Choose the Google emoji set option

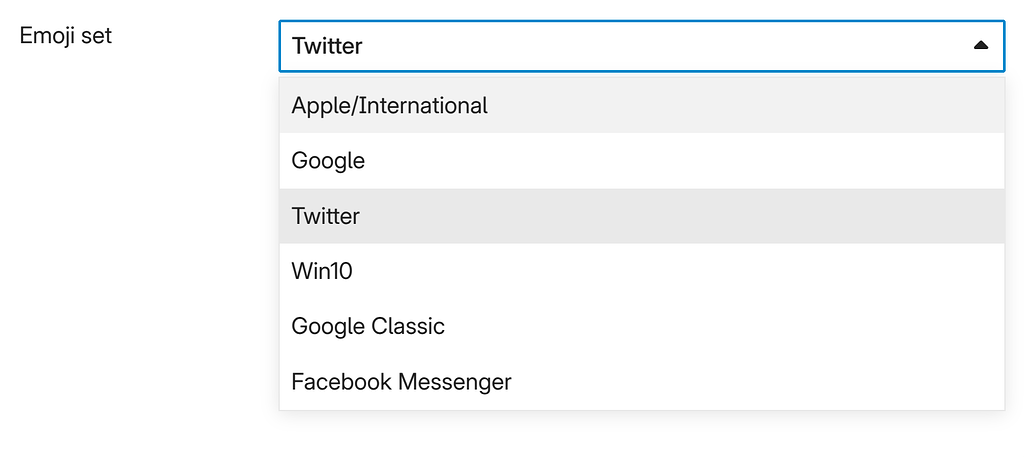click(328, 160)
